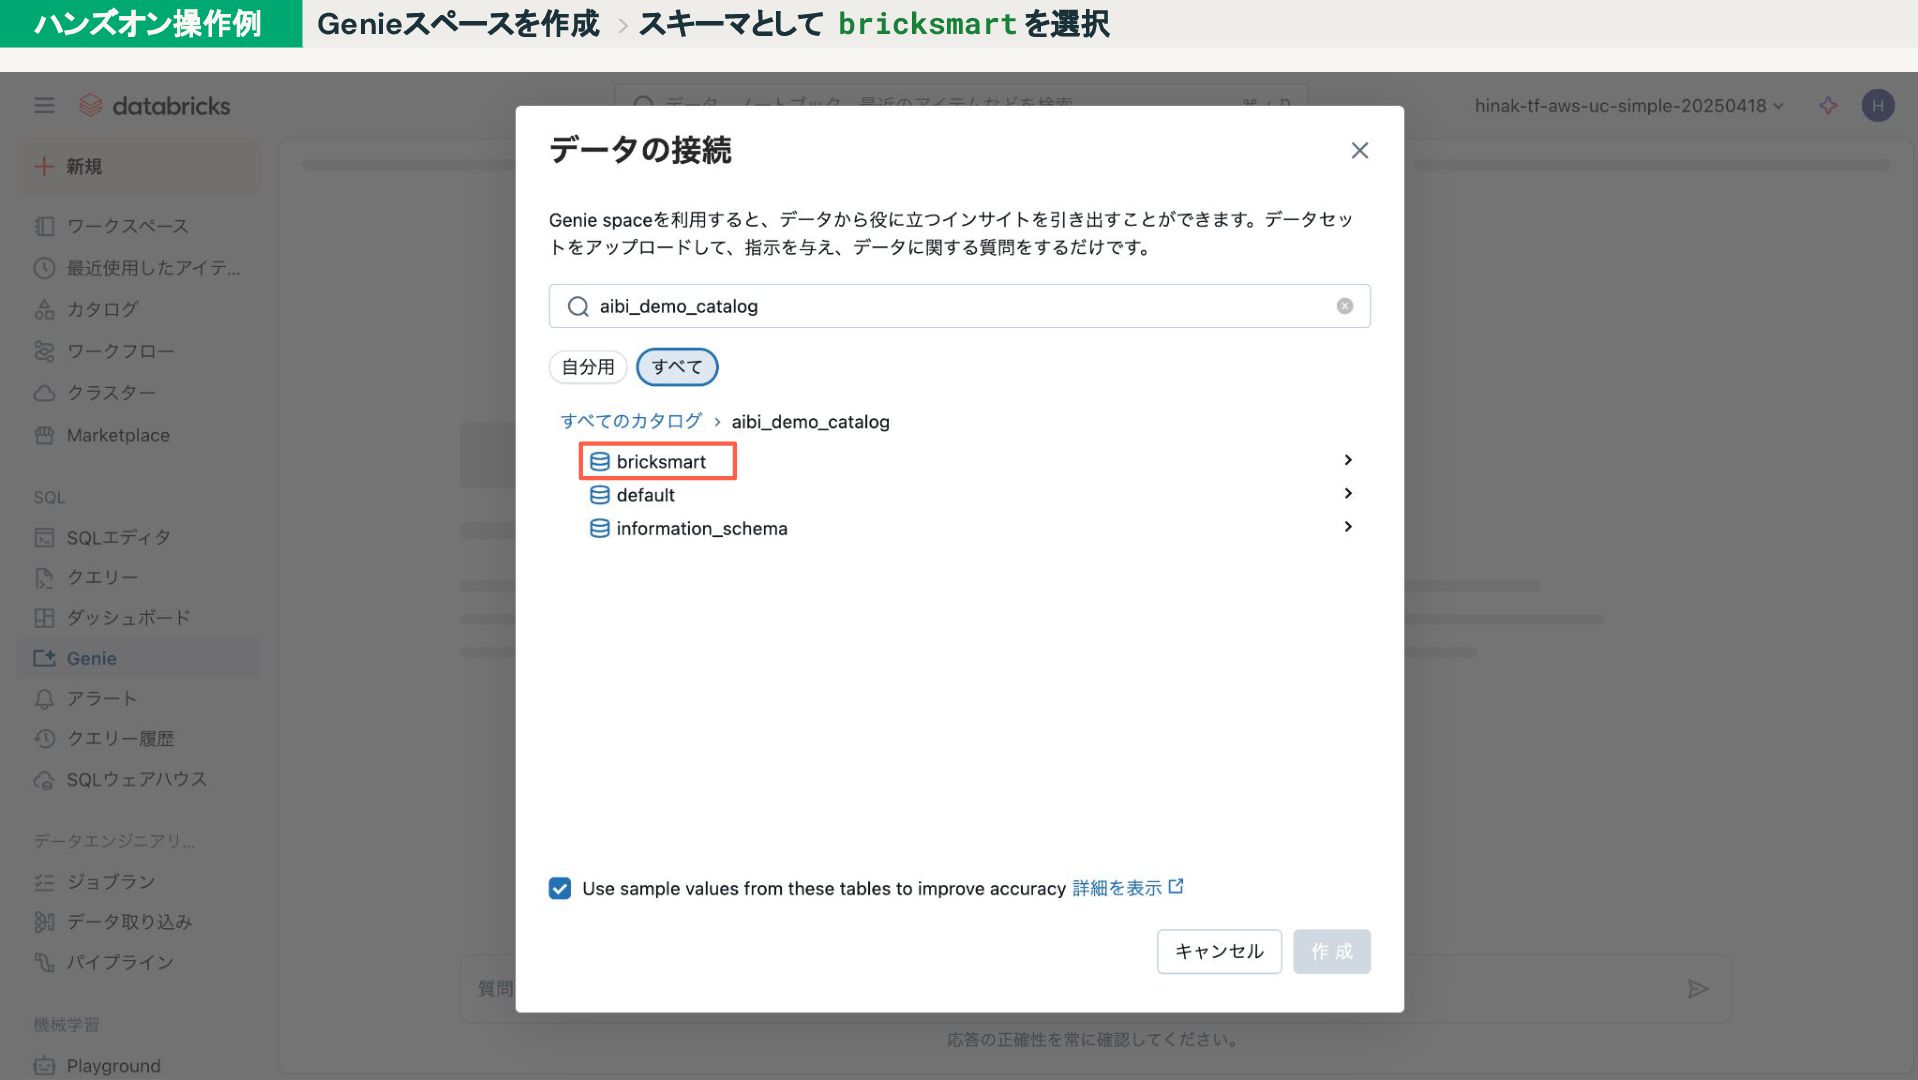The width and height of the screenshot is (1918, 1080).
Task: Click the 作成 button
Action: point(1331,951)
